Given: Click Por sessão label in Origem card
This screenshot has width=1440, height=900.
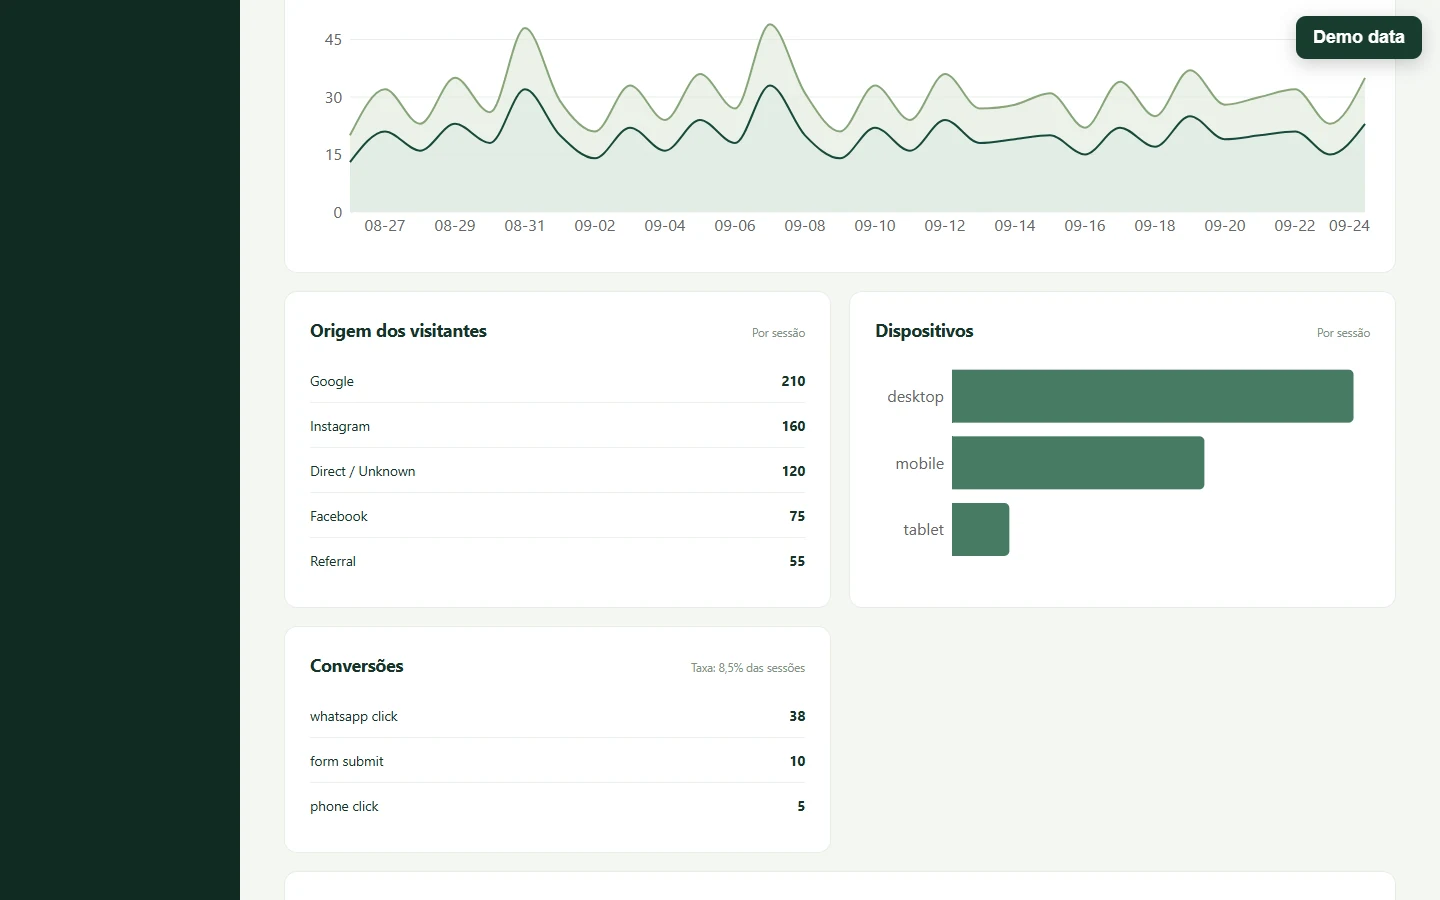Looking at the screenshot, I should tap(778, 333).
